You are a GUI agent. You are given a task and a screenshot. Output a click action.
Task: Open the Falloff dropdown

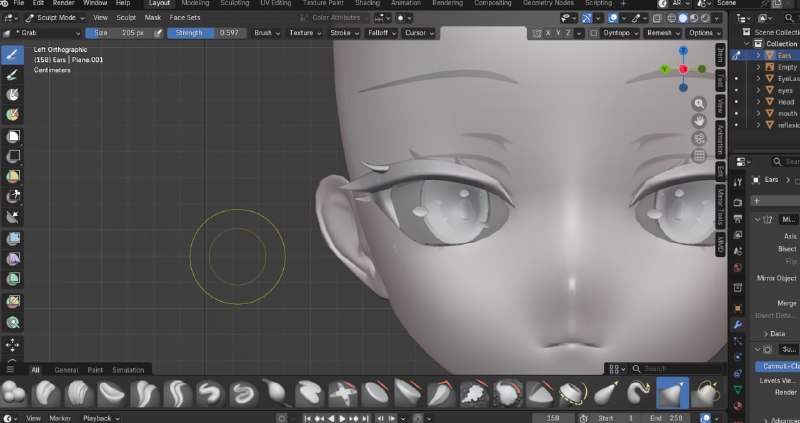382,33
